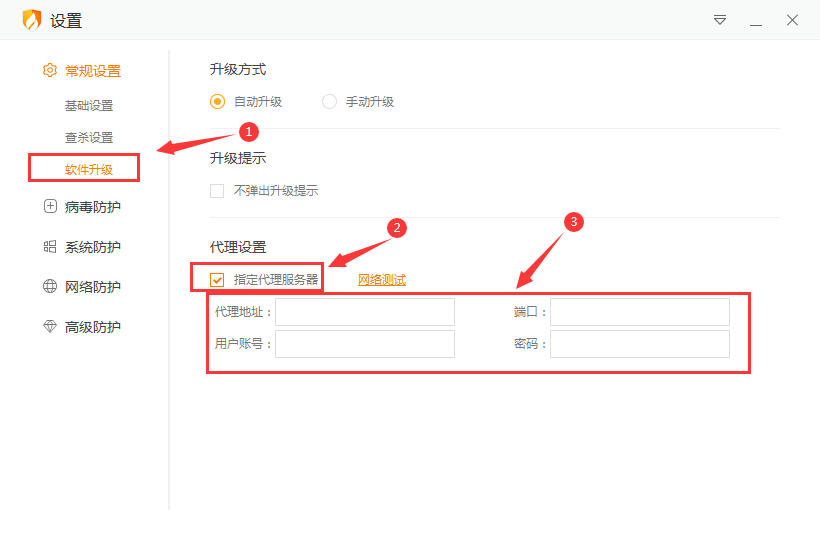
Task: Select 软件升级 in sidebar
Action: pyautogui.click(x=89, y=169)
